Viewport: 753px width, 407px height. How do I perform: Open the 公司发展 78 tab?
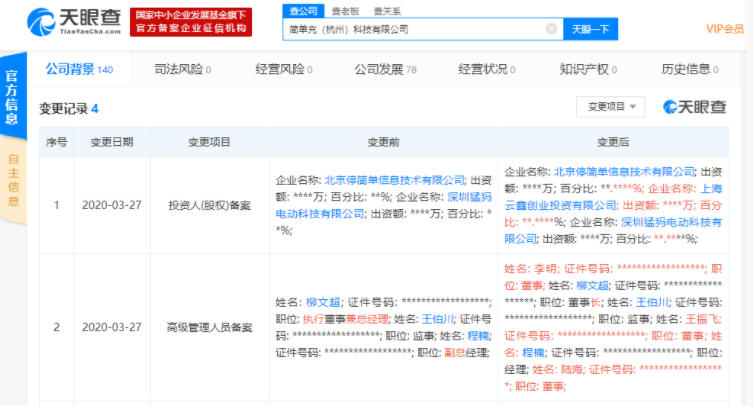tap(385, 69)
